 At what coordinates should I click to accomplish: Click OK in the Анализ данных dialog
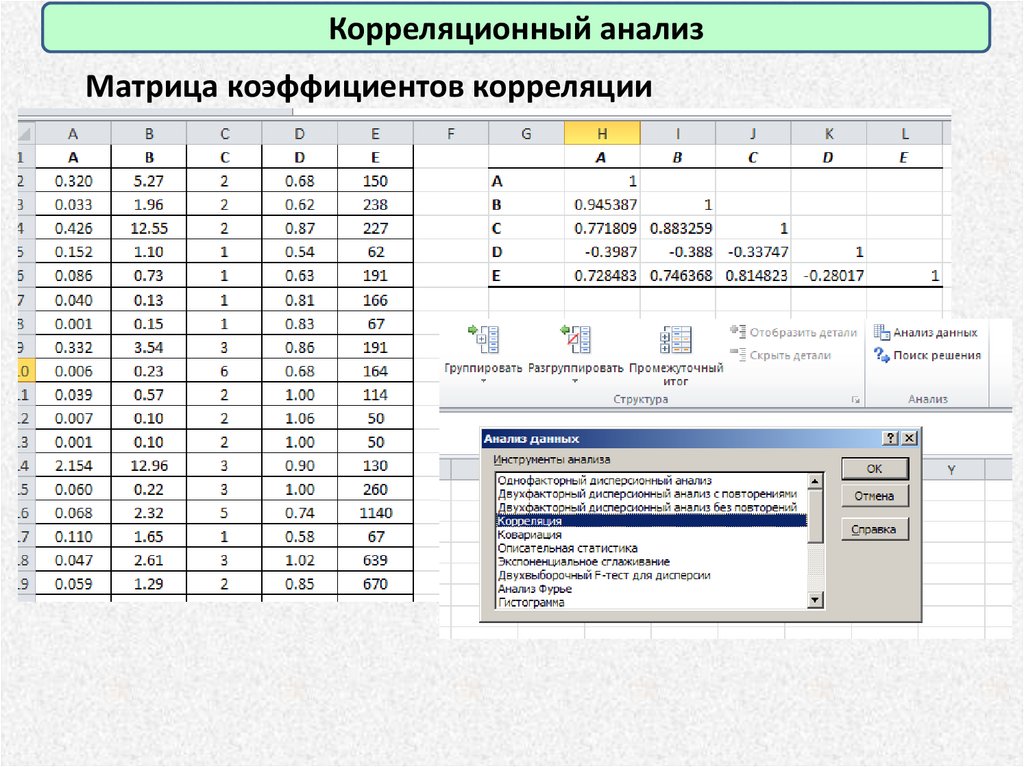click(x=874, y=468)
